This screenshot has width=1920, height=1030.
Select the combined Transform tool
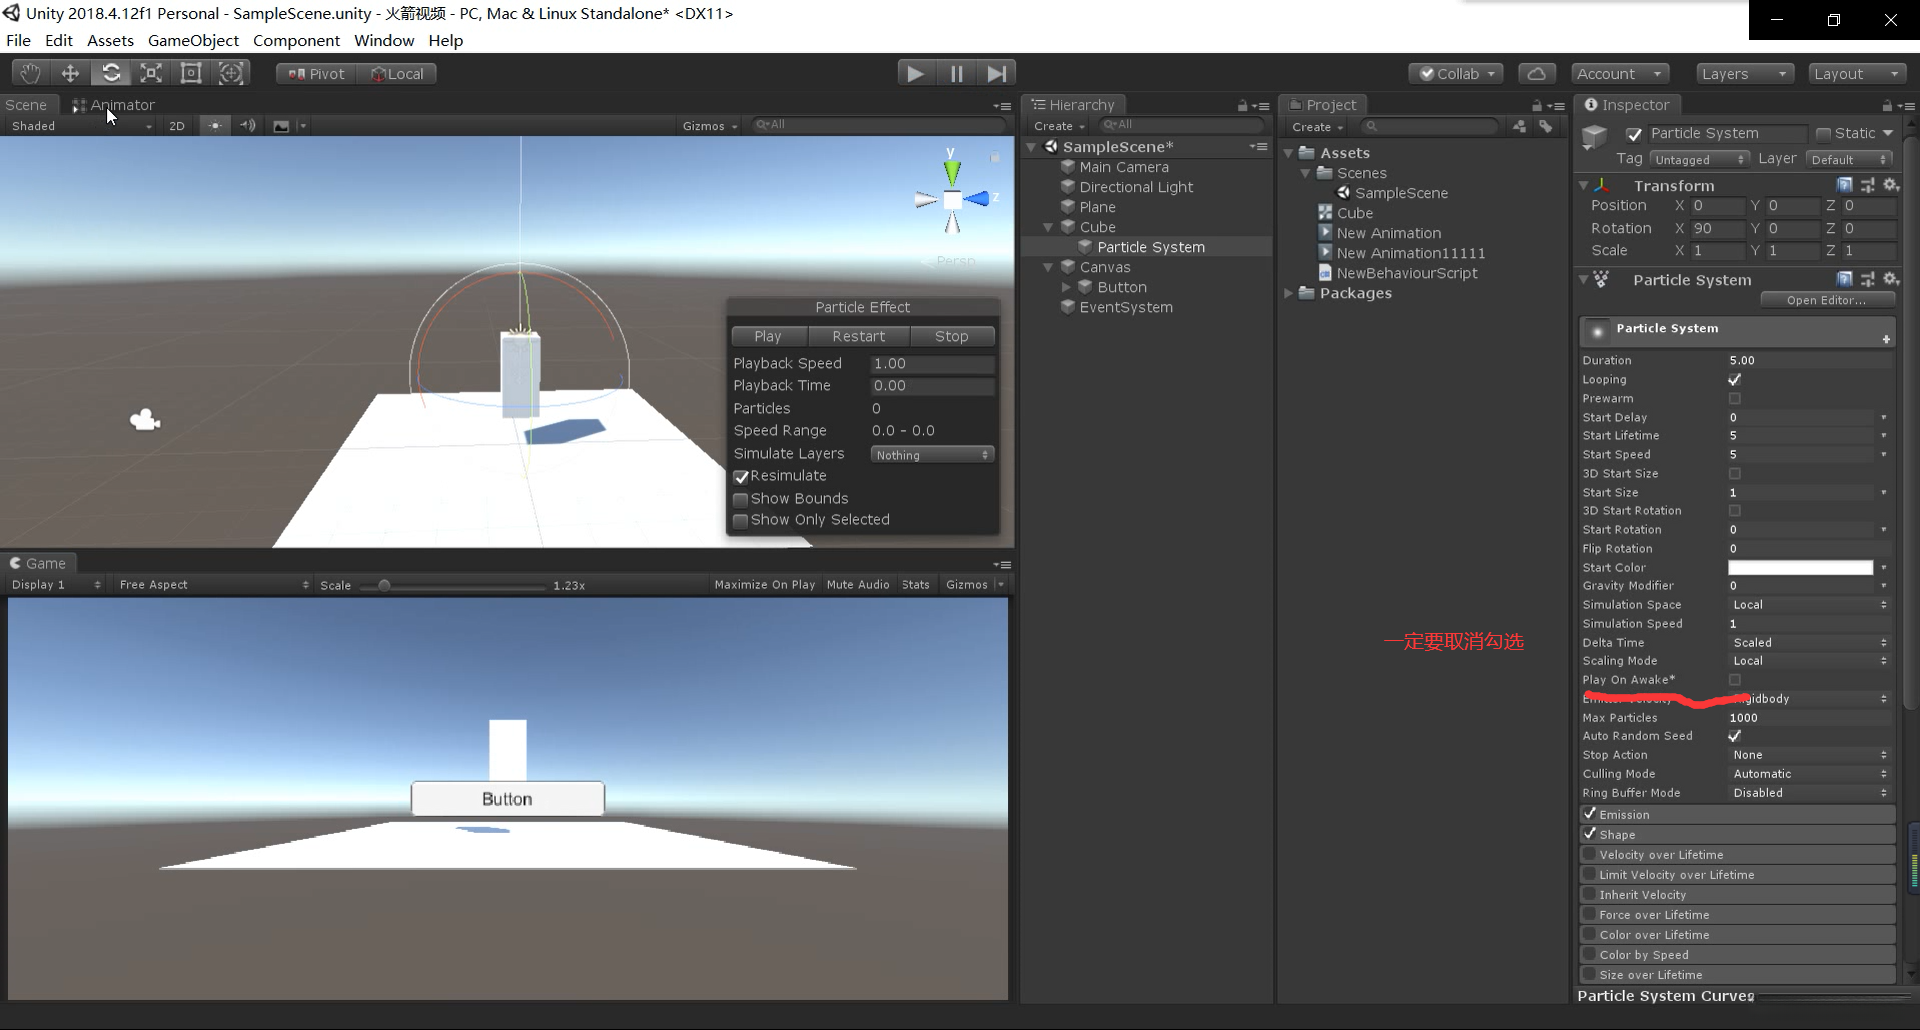click(231, 73)
